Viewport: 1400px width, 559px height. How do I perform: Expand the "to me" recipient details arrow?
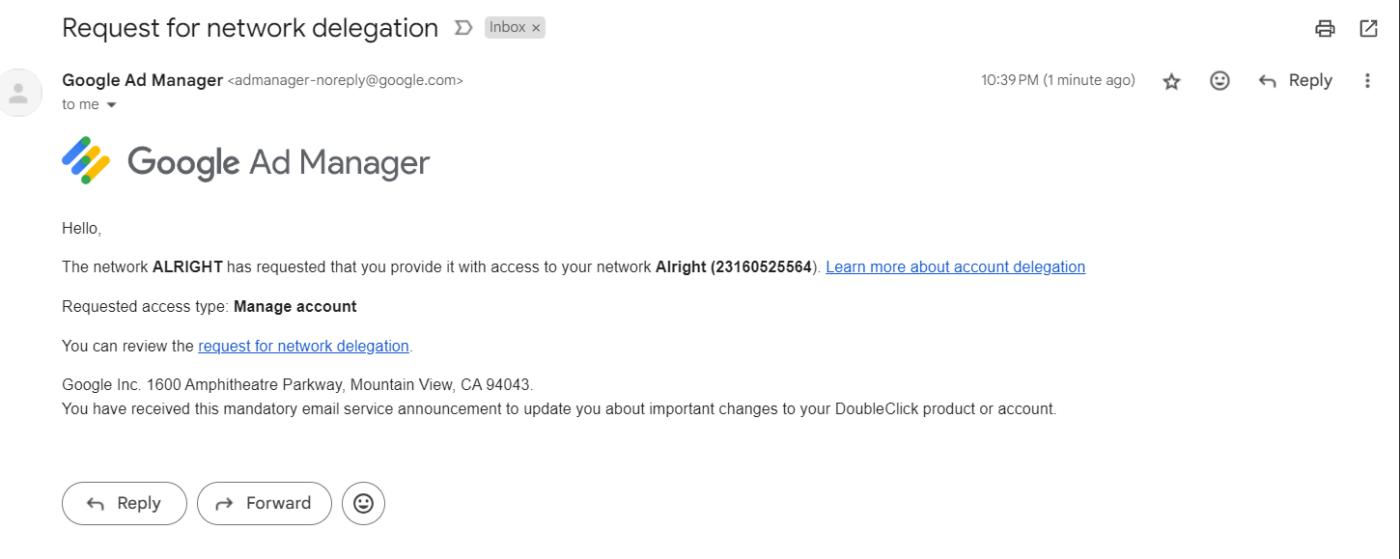(x=111, y=105)
